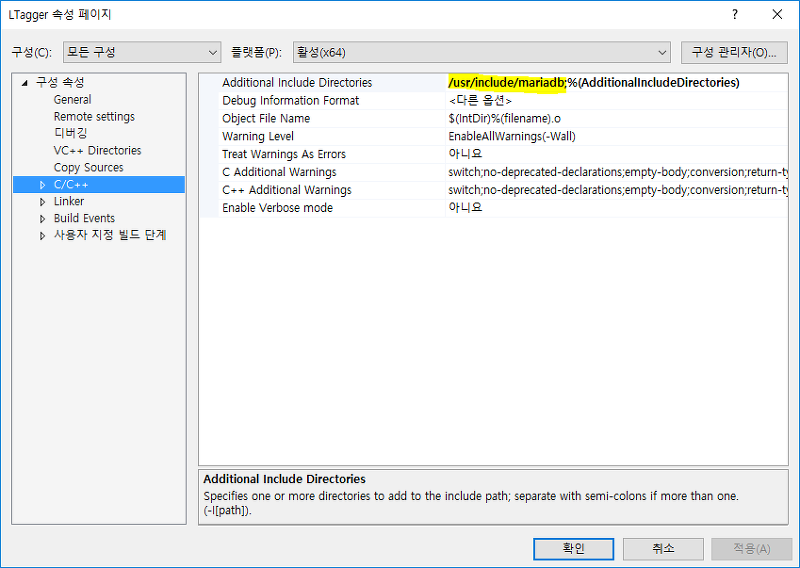Expand the Linker node arrow

pyautogui.click(x=43, y=202)
